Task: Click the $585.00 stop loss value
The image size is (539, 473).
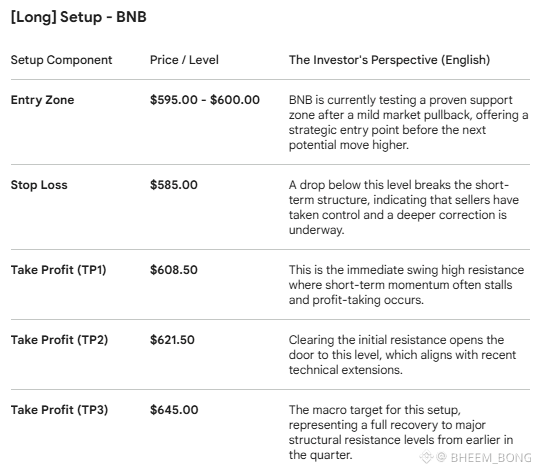Action: tap(174, 185)
